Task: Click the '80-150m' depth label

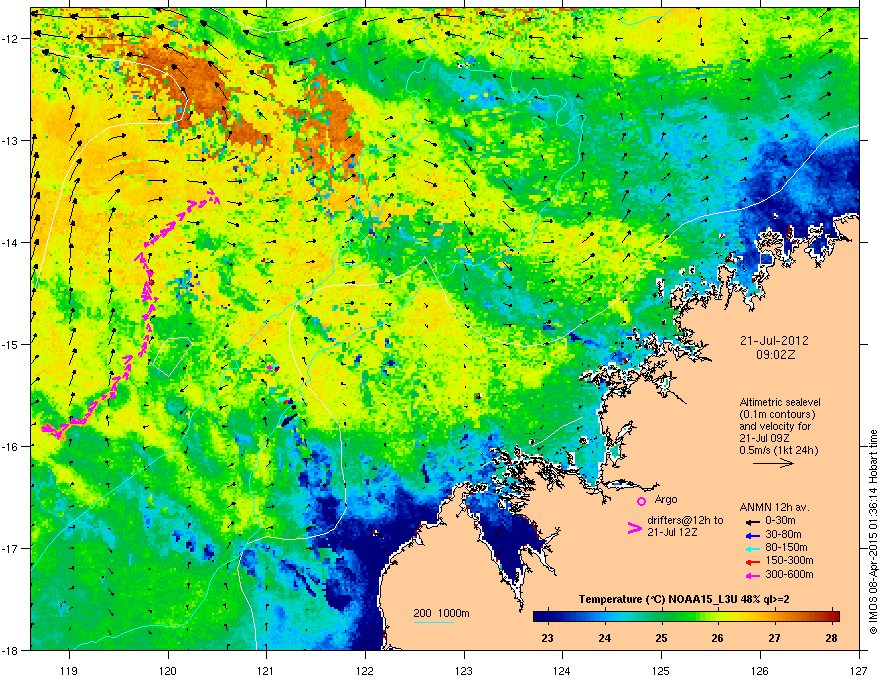Action: pyautogui.click(x=786, y=548)
